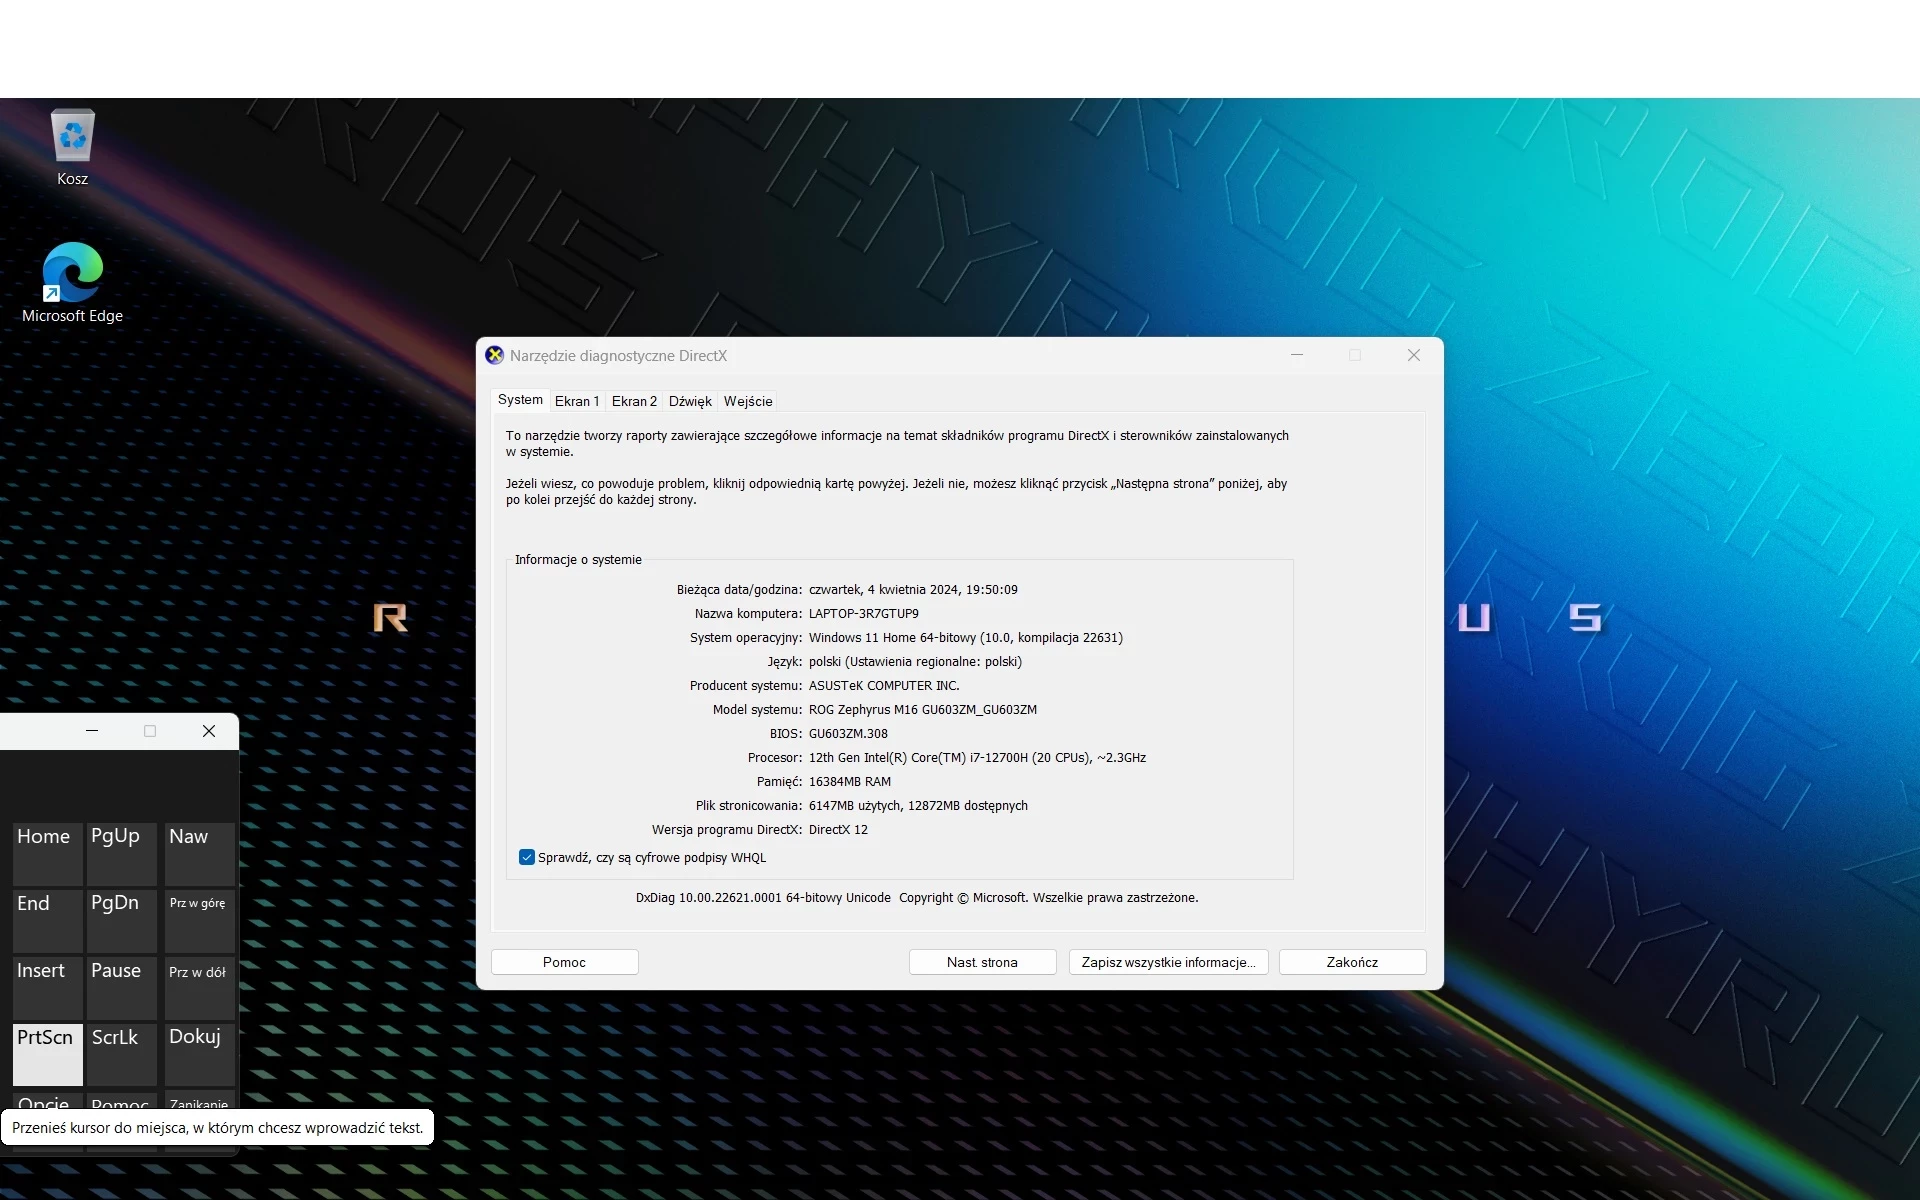Viewport: 1920px width, 1200px height.
Task: Go to the Wejście tab
Action: (x=748, y=401)
